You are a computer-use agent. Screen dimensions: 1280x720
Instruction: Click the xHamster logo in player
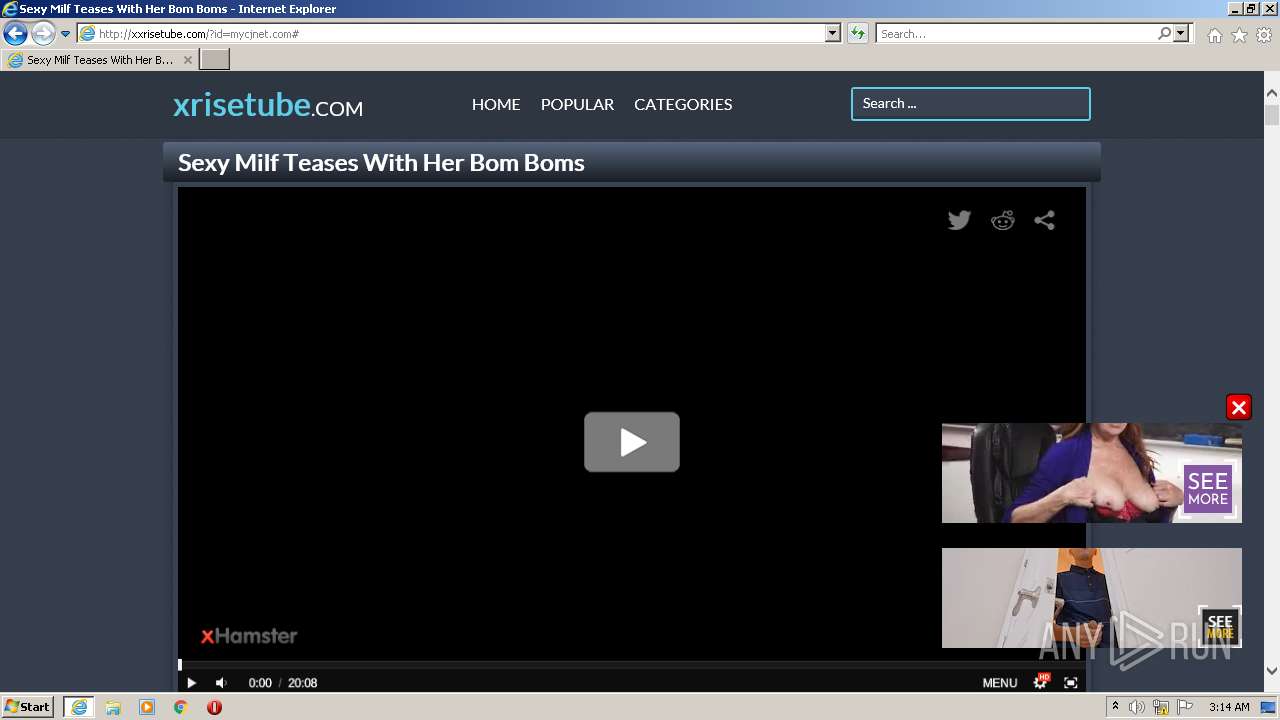(x=249, y=635)
